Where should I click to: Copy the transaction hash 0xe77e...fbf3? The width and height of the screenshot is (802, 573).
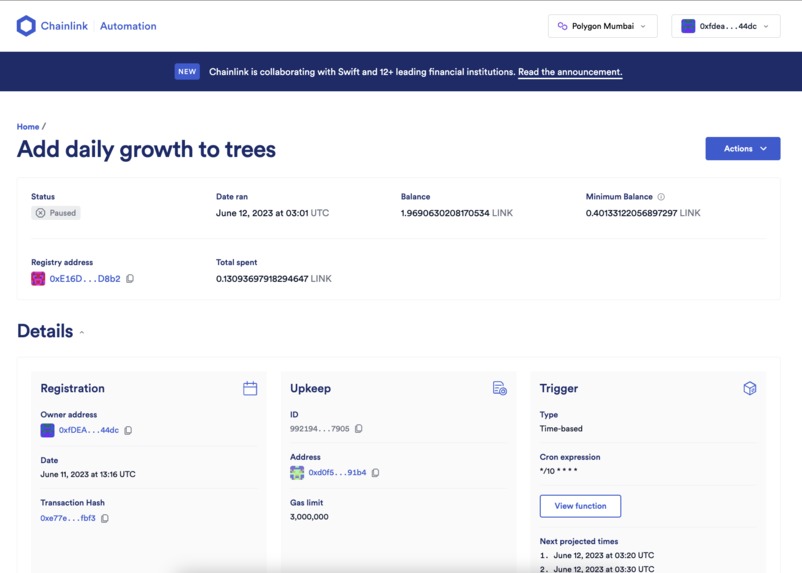coord(105,518)
